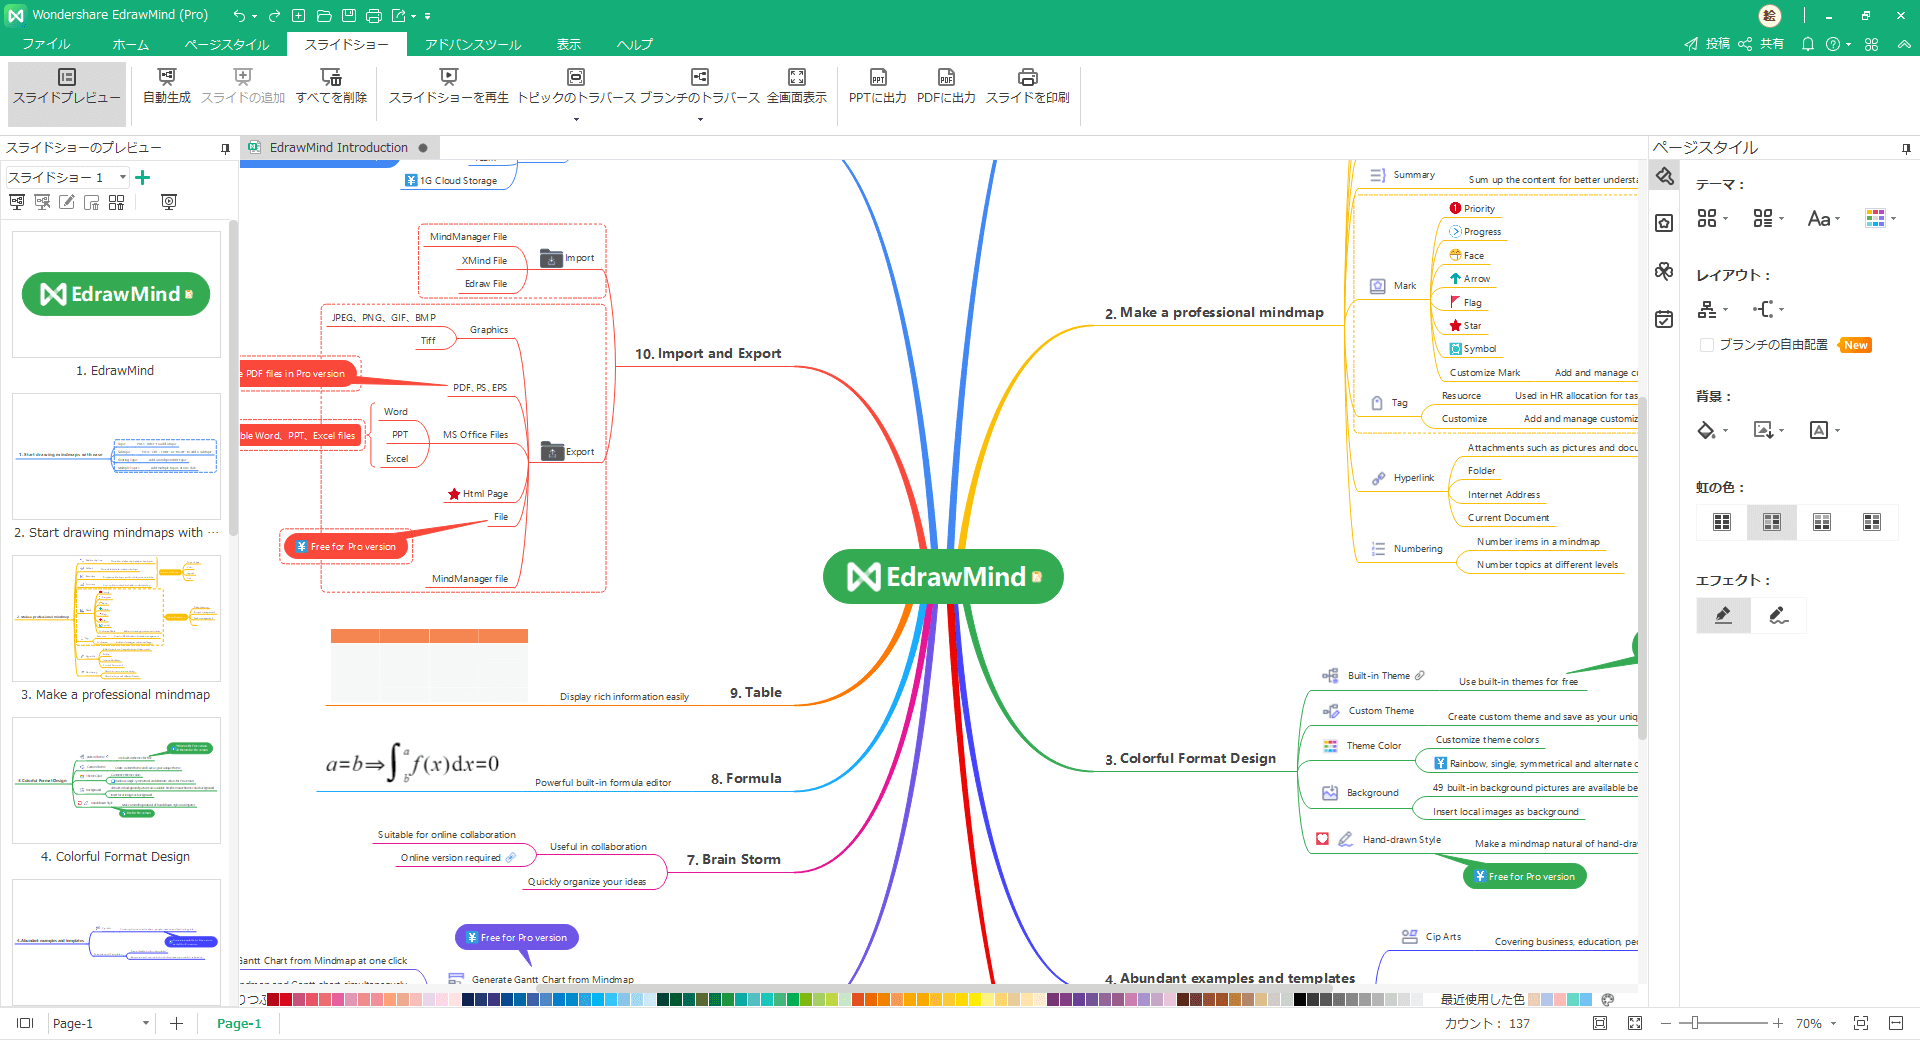This screenshot has width=1920, height=1040.
Task: Click the PDFに出力 export icon
Action: [945, 78]
